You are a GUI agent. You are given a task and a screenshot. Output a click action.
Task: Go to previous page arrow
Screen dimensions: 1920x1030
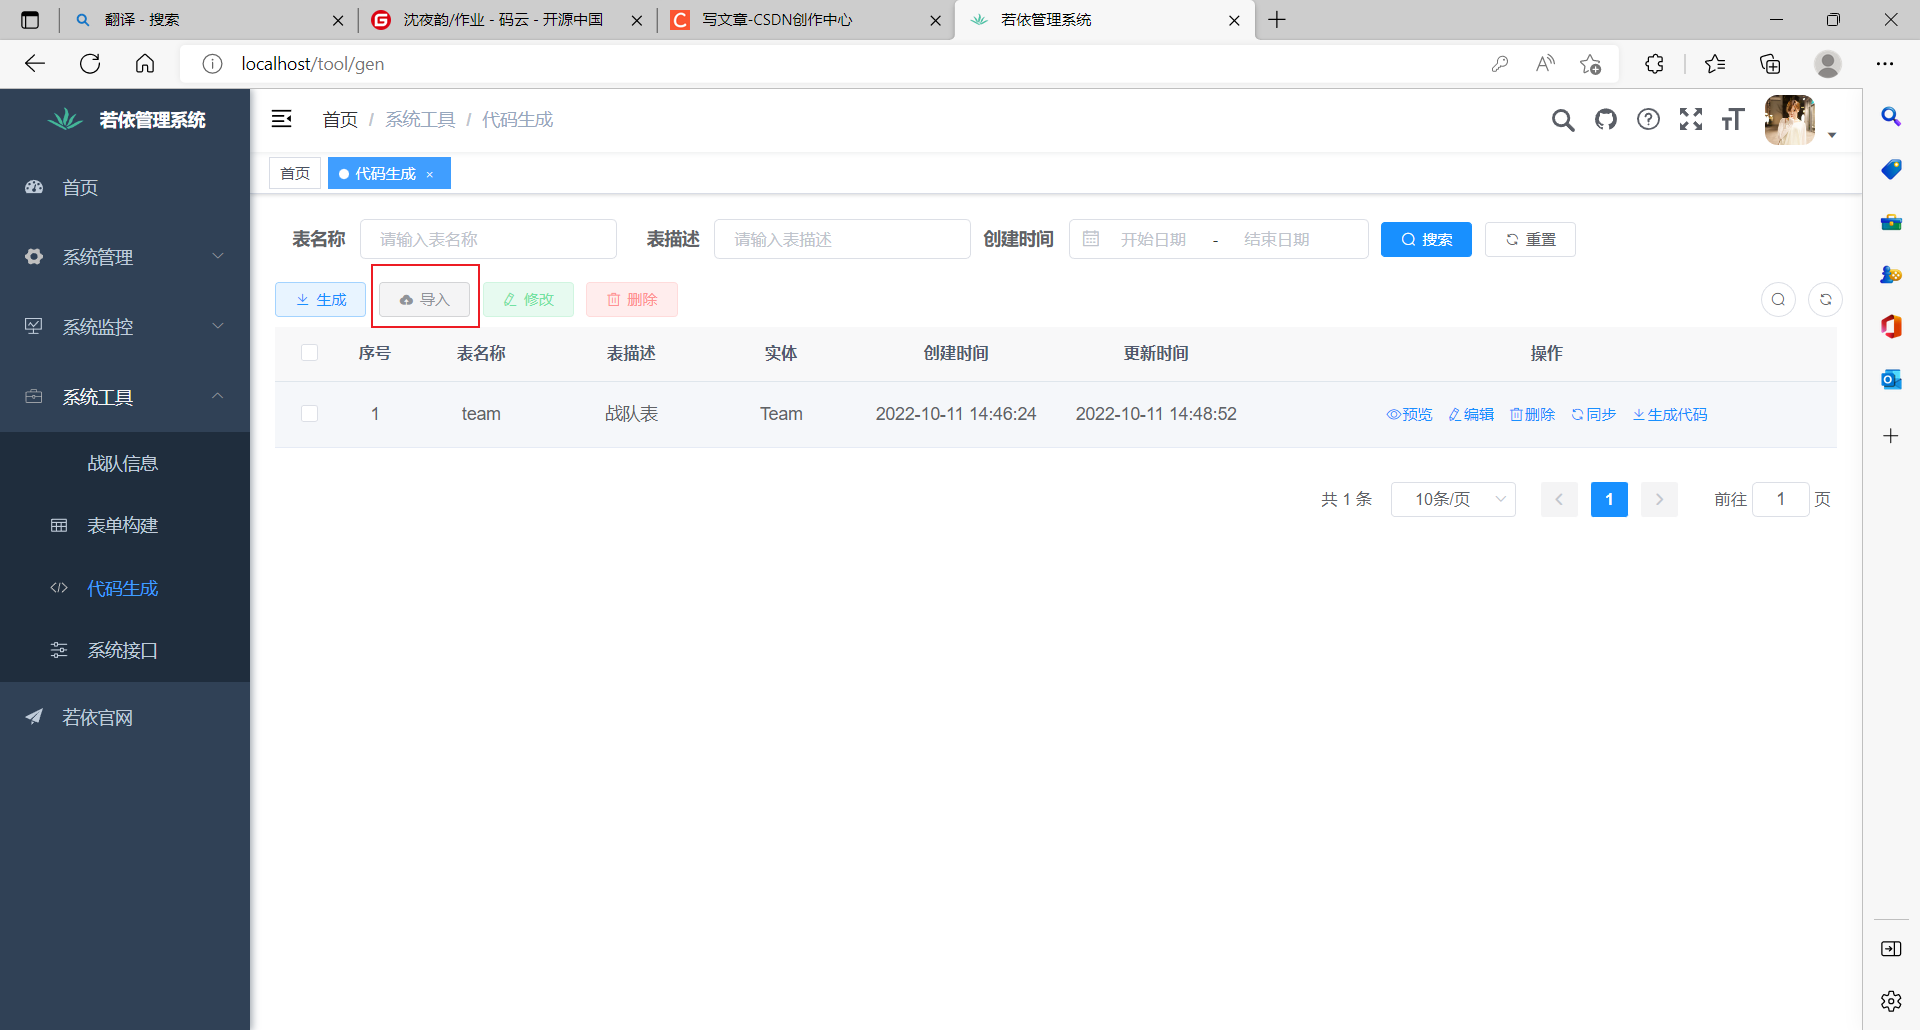[1559, 499]
